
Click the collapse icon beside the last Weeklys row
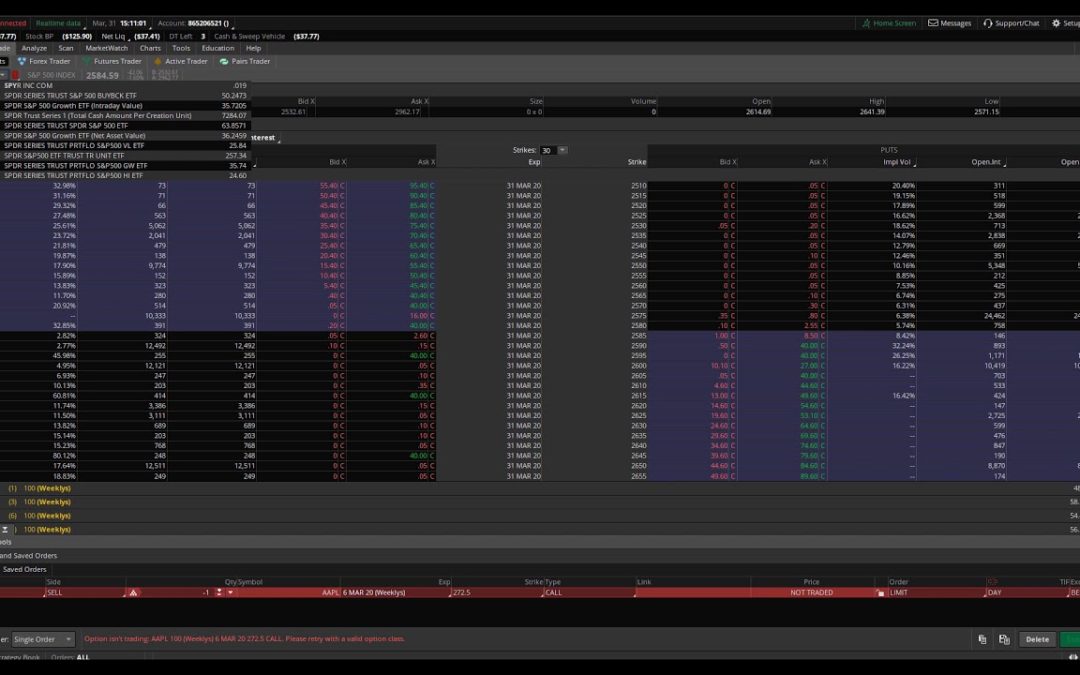coord(5,530)
